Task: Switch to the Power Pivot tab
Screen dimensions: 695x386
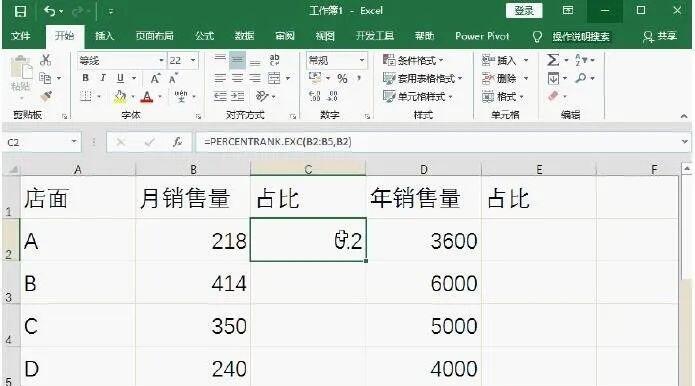Action: click(482, 36)
